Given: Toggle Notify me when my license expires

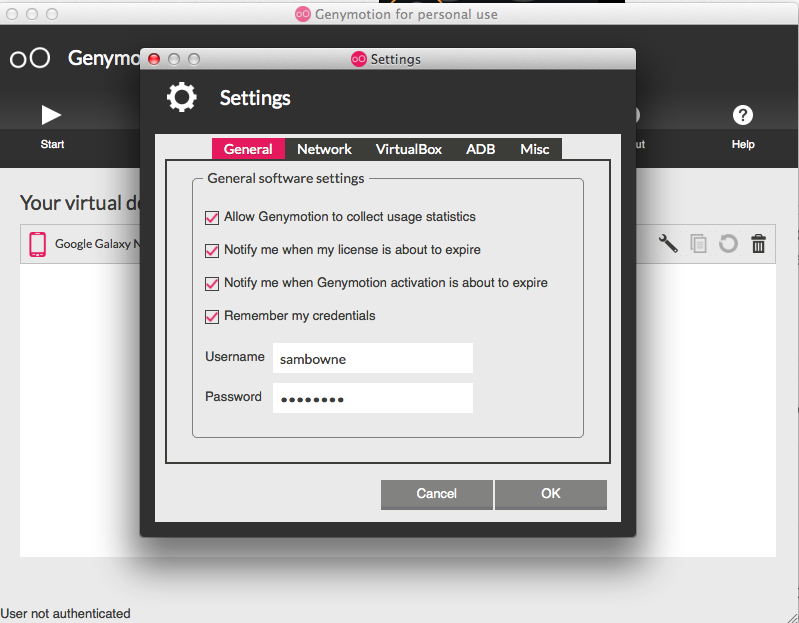Looking at the screenshot, I should tap(211, 251).
